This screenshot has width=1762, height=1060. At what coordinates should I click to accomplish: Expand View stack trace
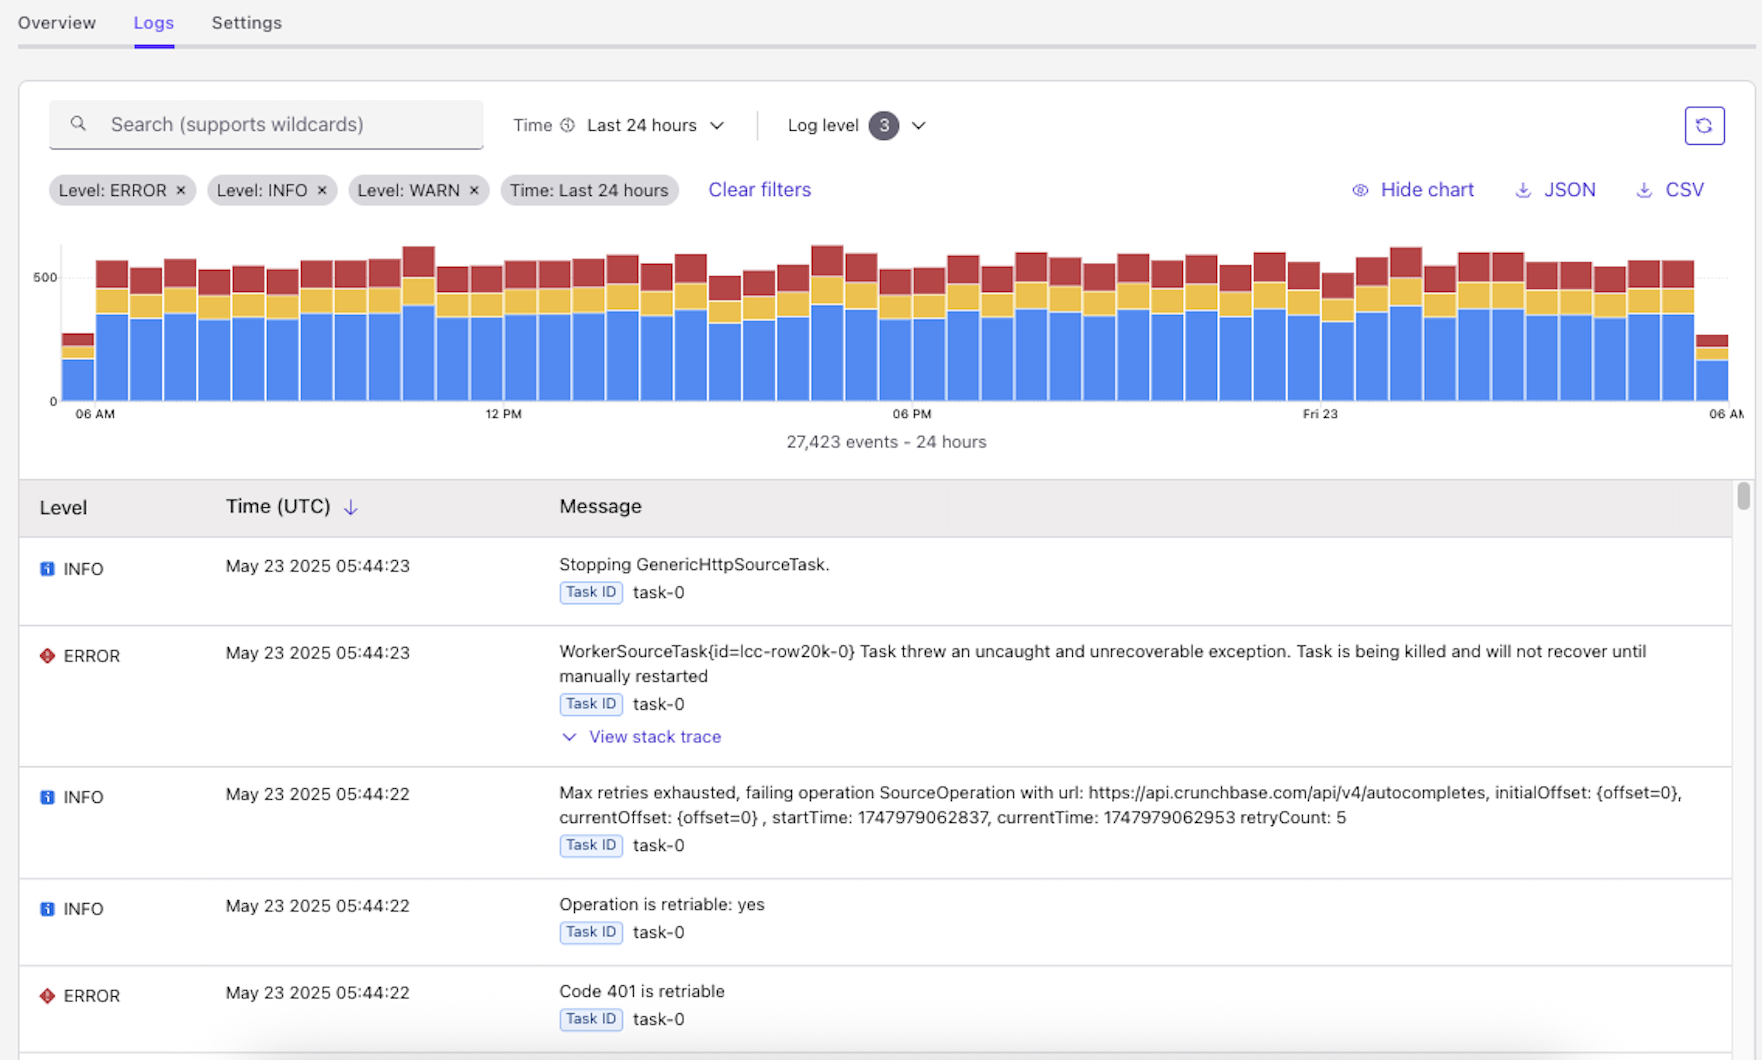[654, 737]
